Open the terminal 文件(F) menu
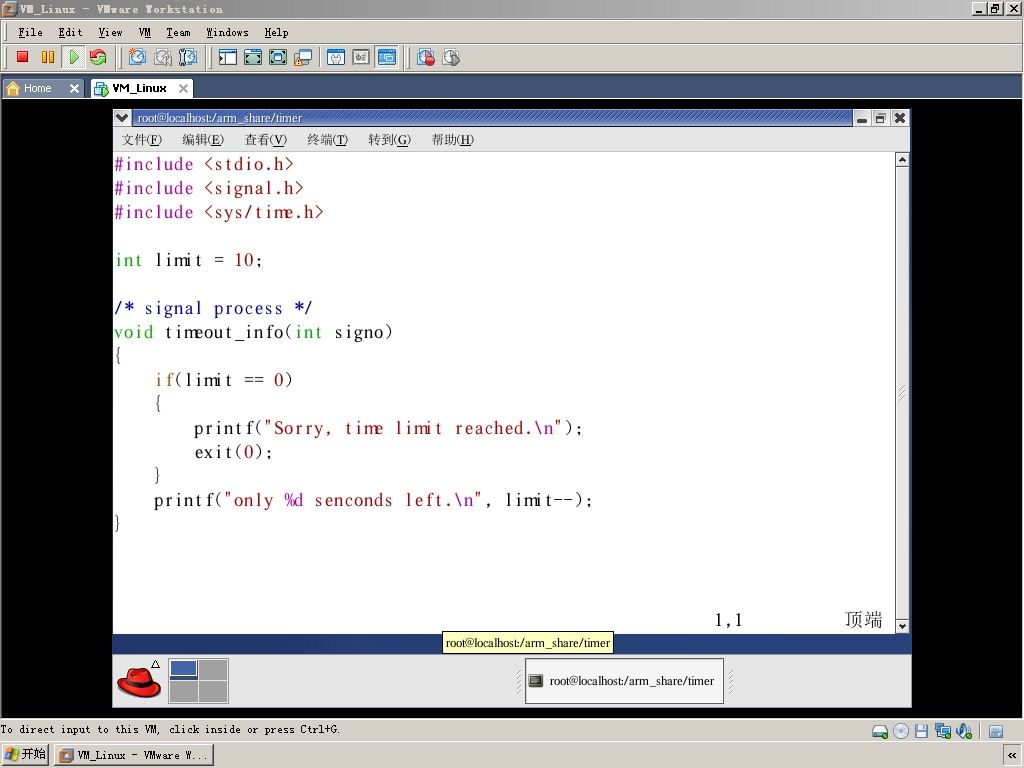 click(142, 139)
